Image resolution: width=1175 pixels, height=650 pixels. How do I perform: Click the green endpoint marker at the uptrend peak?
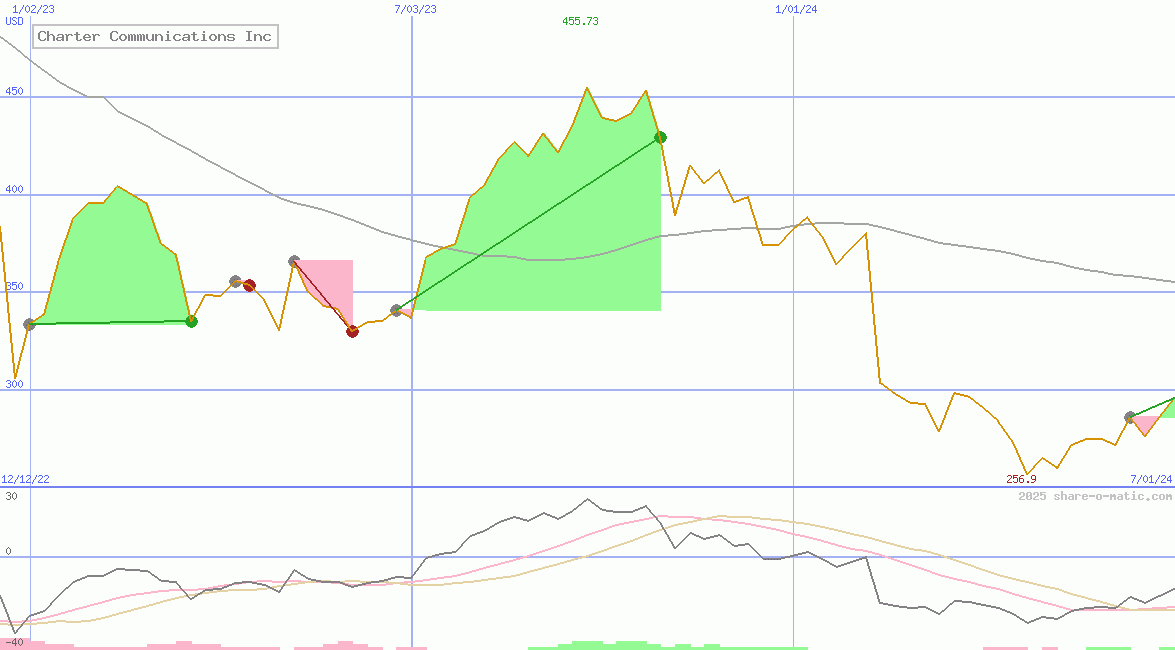[x=660, y=138]
